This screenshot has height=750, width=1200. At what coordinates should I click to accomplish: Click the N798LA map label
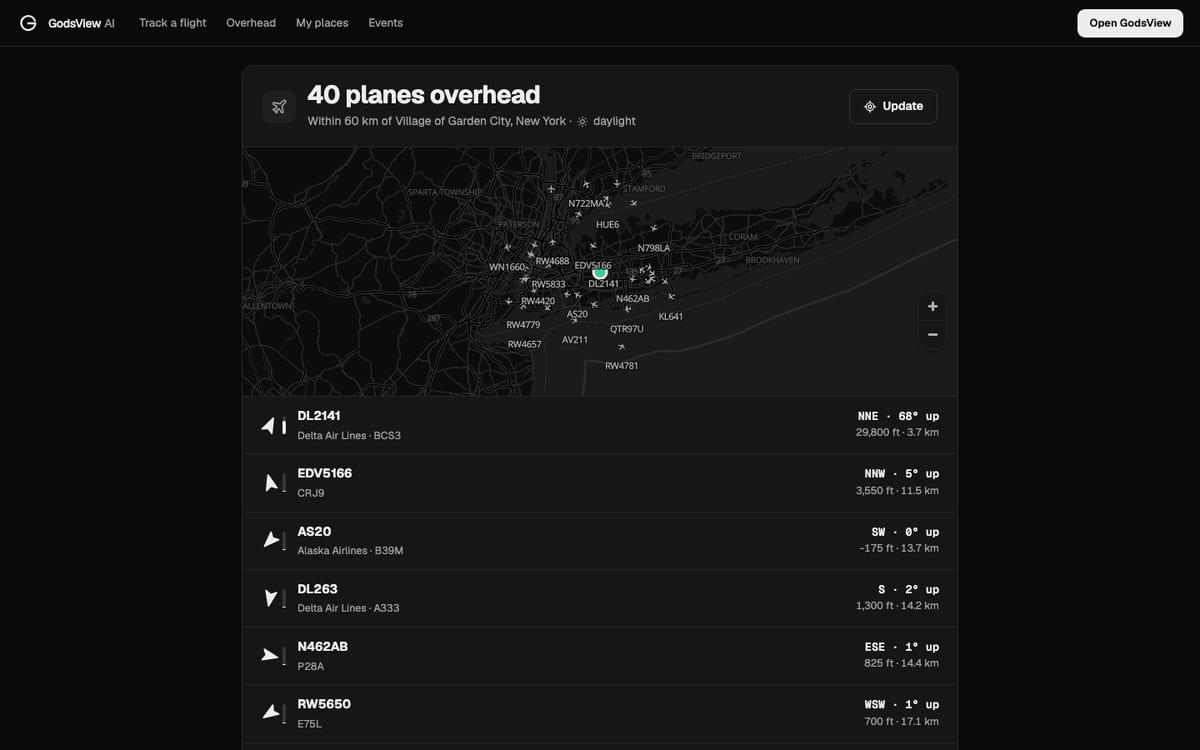tap(654, 248)
